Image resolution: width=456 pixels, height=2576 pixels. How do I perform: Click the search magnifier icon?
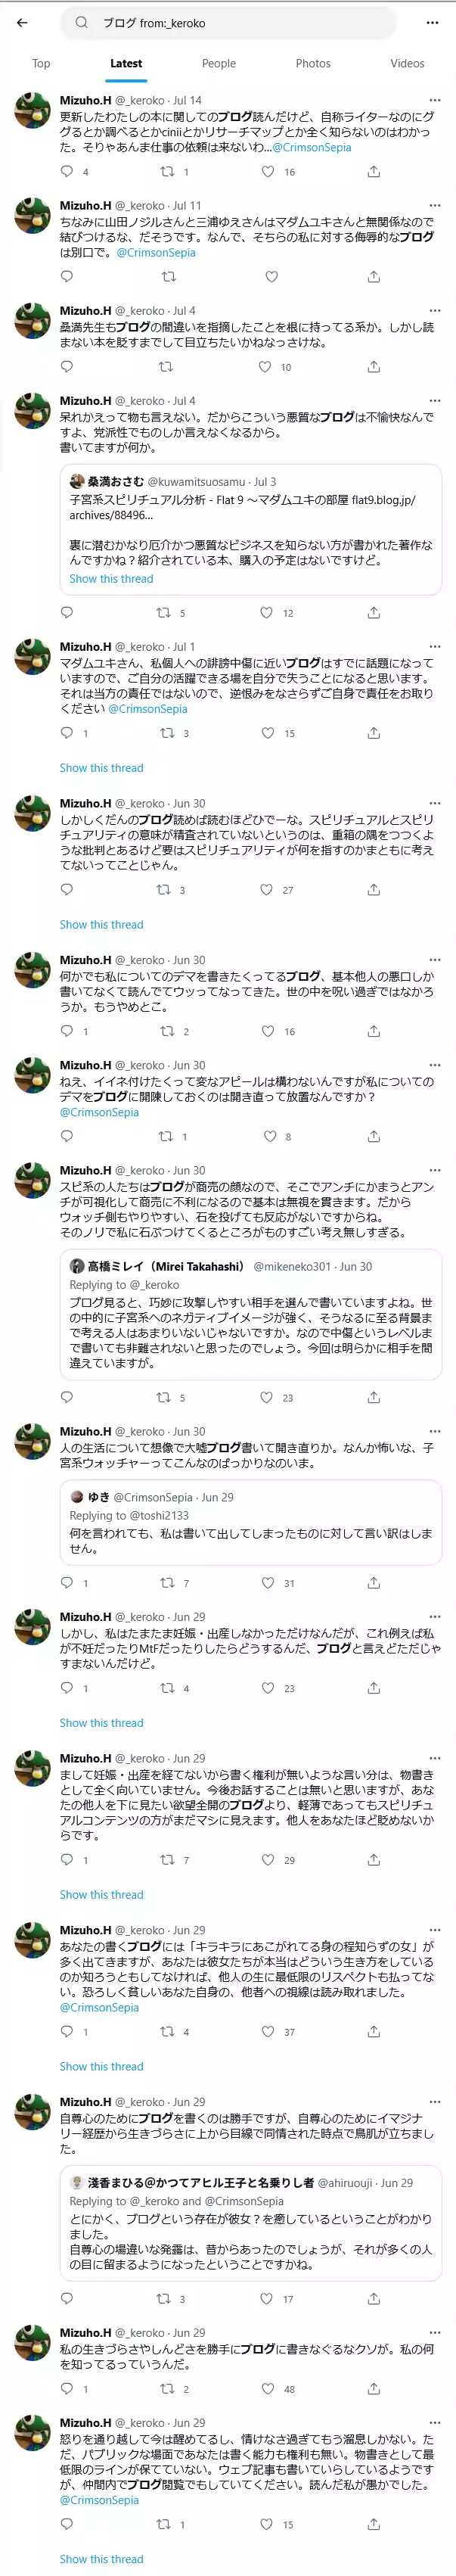(x=82, y=22)
